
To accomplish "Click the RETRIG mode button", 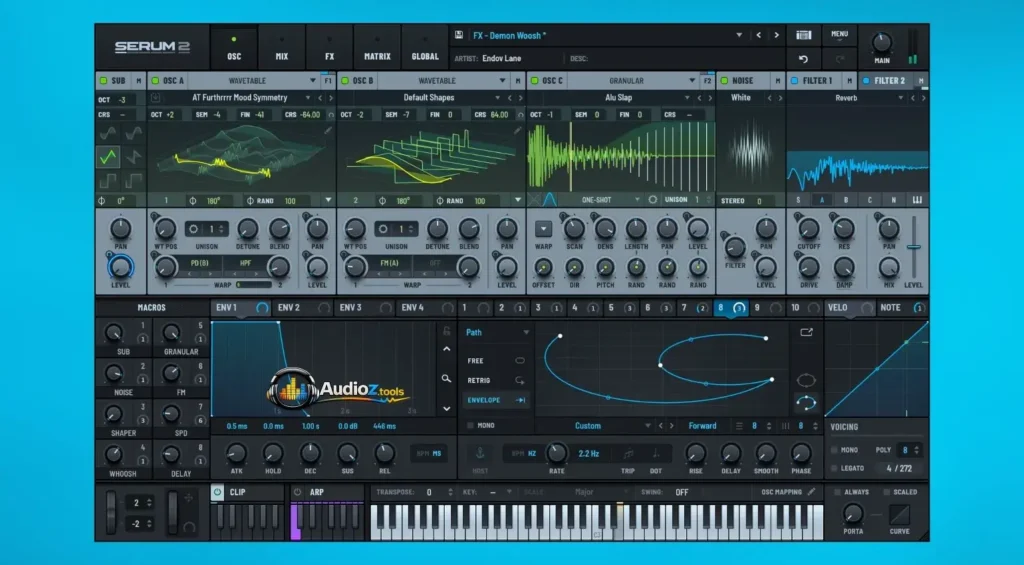I will pos(496,380).
